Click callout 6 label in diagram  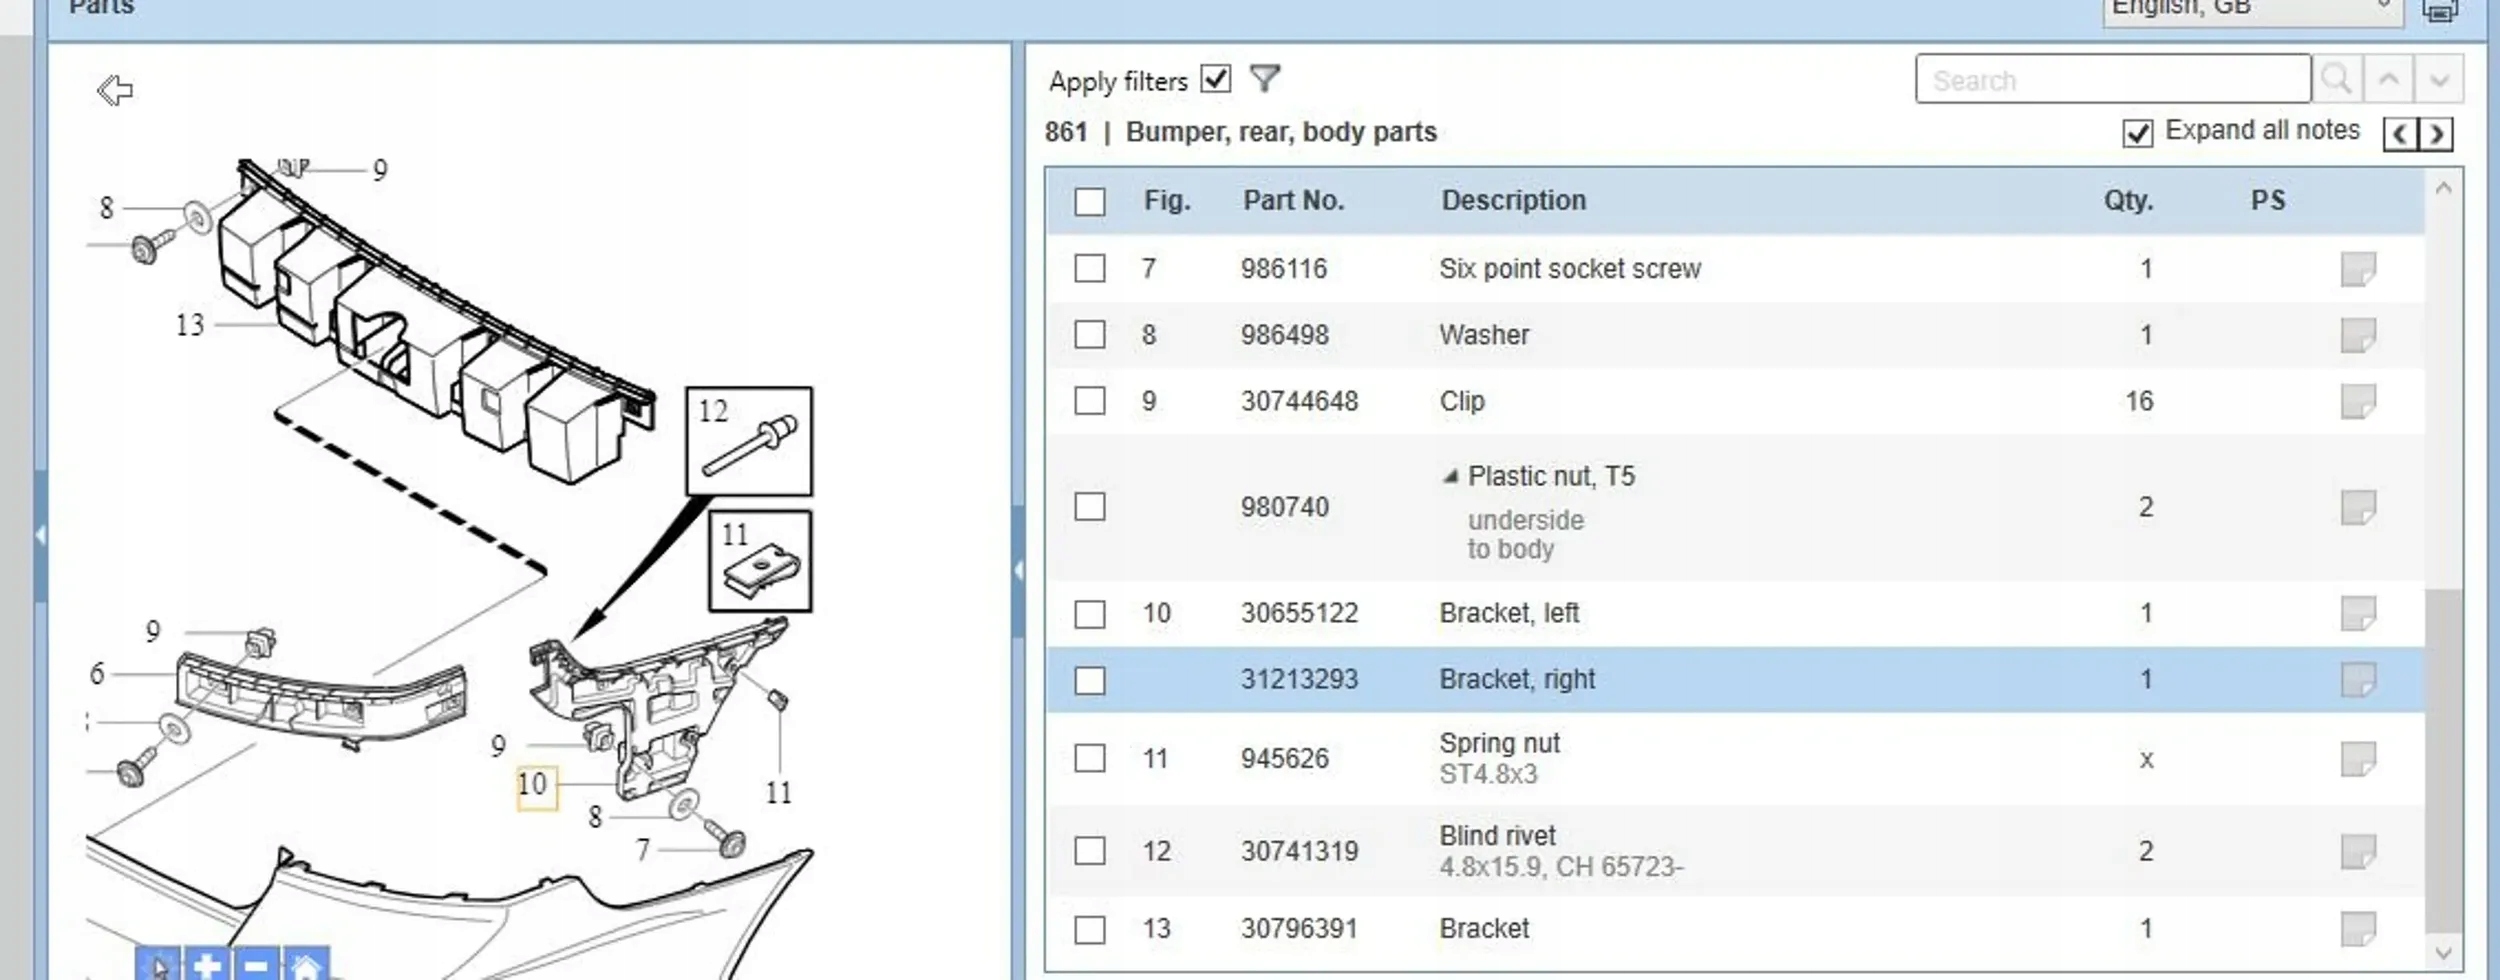point(97,674)
